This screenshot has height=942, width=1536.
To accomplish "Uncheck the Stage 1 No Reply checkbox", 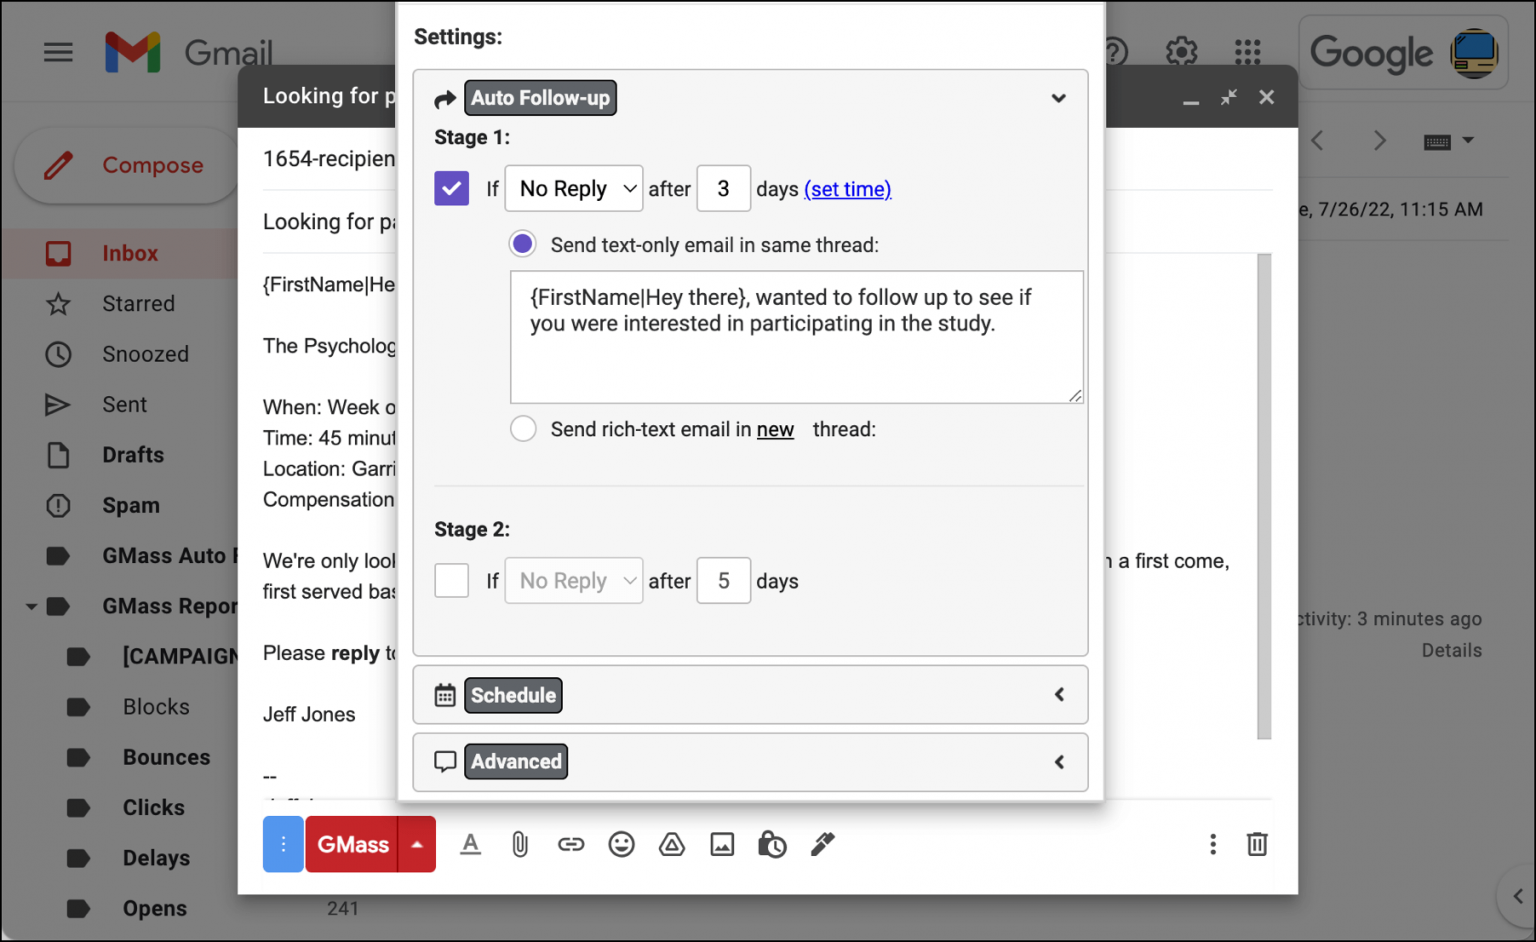I will coord(451,188).
